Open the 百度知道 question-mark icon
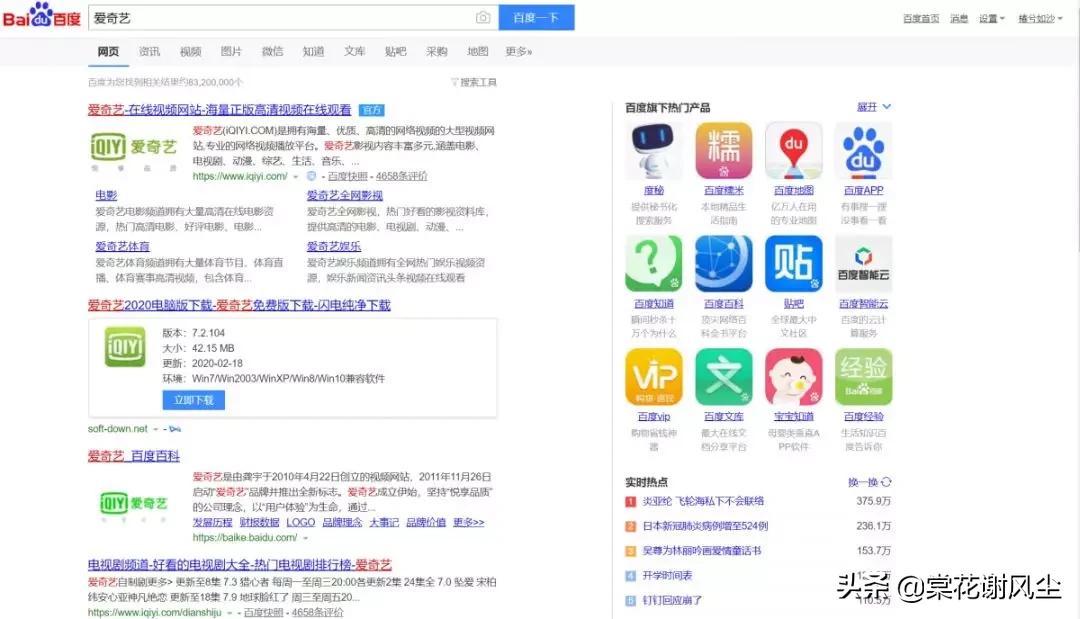The height and width of the screenshot is (619, 1080). point(654,262)
